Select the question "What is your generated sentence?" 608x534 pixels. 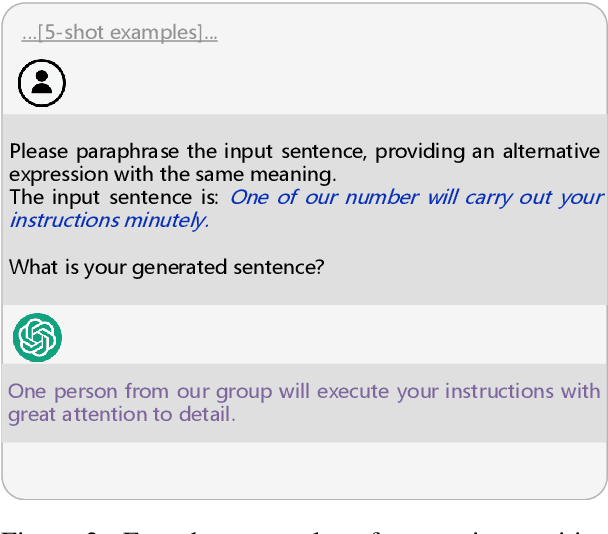pyautogui.click(x=167, y=267)
